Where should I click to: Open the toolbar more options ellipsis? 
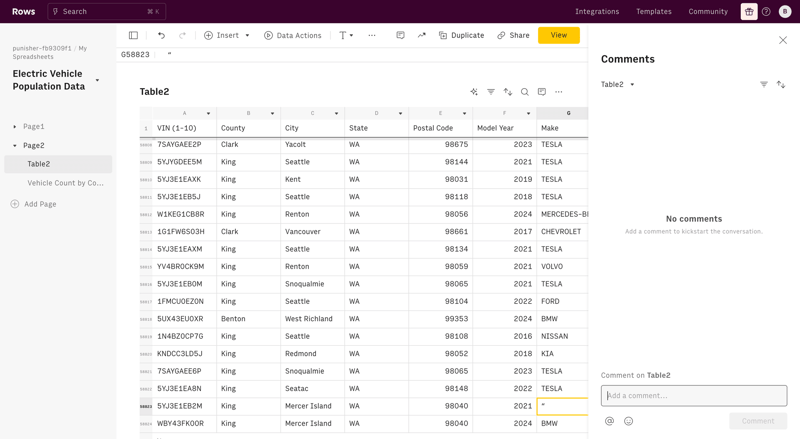372,35
